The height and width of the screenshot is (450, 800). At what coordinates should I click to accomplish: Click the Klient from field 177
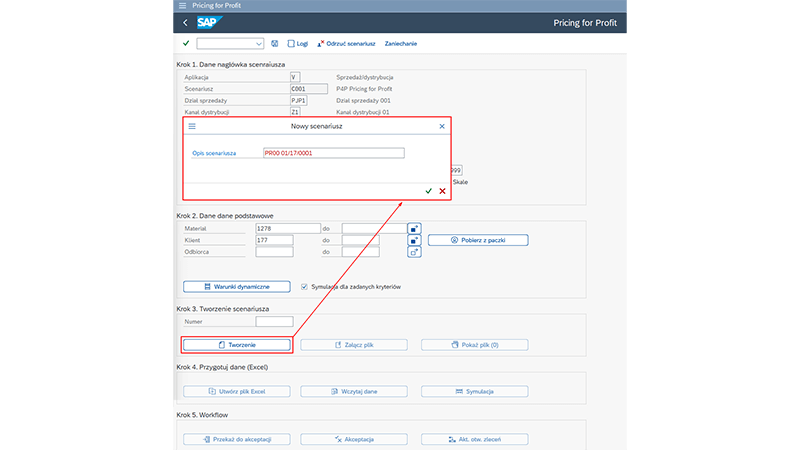pos(274,240)
